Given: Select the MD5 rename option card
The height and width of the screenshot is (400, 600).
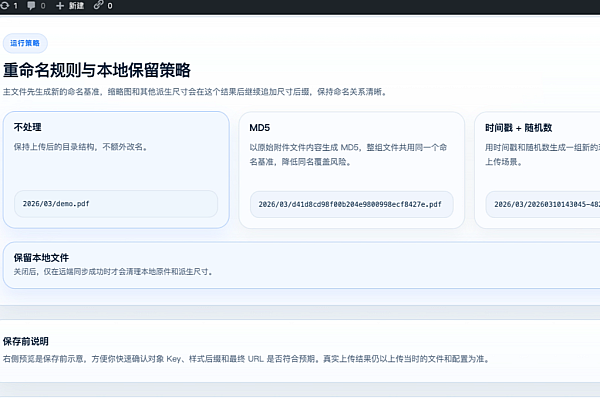Looking at the screenshot, I should click(352, 170).
